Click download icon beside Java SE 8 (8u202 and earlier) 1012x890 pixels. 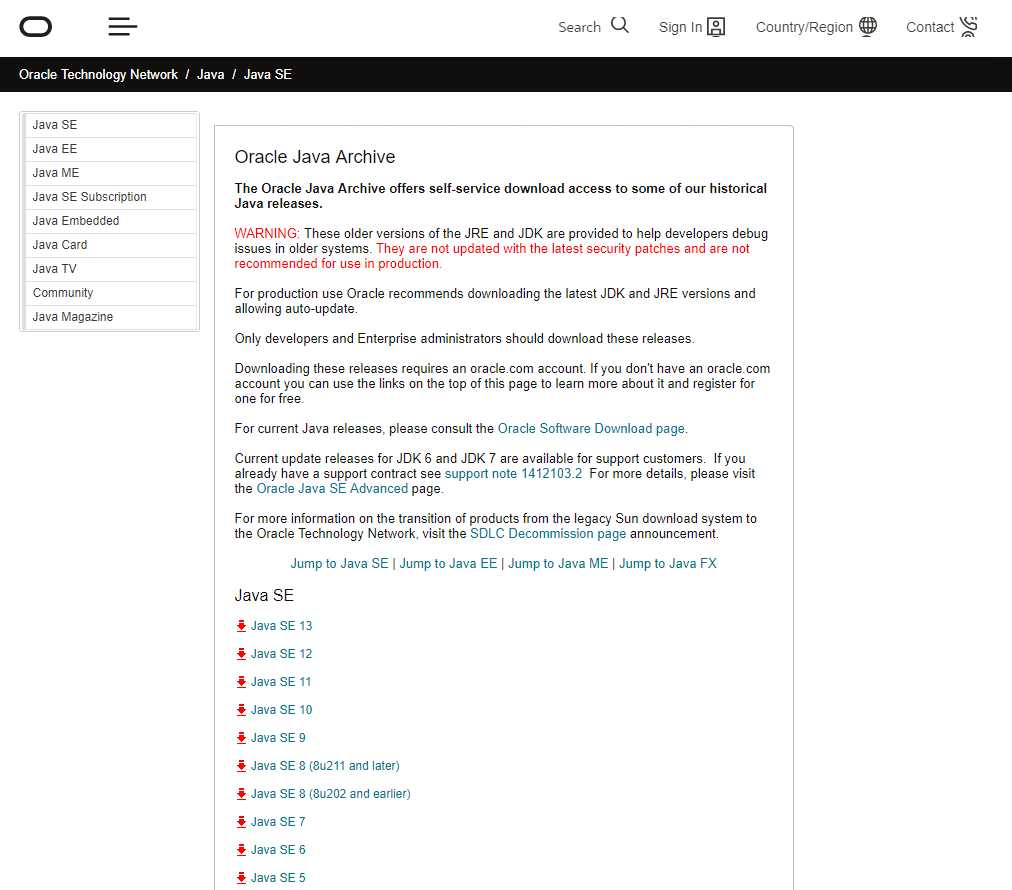coord(241,794)
